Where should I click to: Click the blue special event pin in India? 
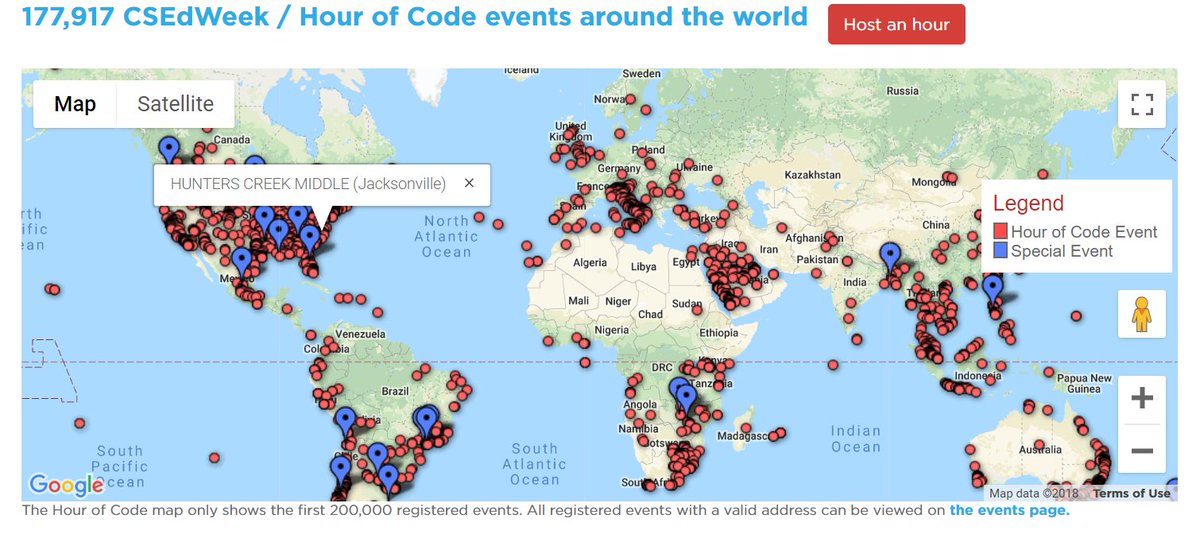[x=890, y=258]
